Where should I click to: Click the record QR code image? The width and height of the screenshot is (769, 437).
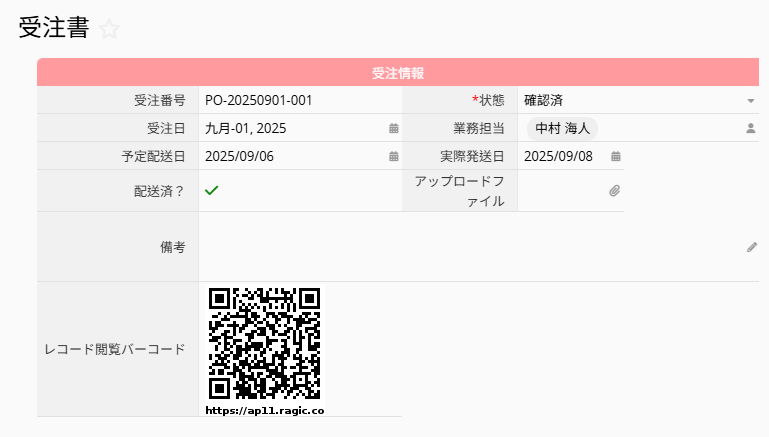pos(265,343)
